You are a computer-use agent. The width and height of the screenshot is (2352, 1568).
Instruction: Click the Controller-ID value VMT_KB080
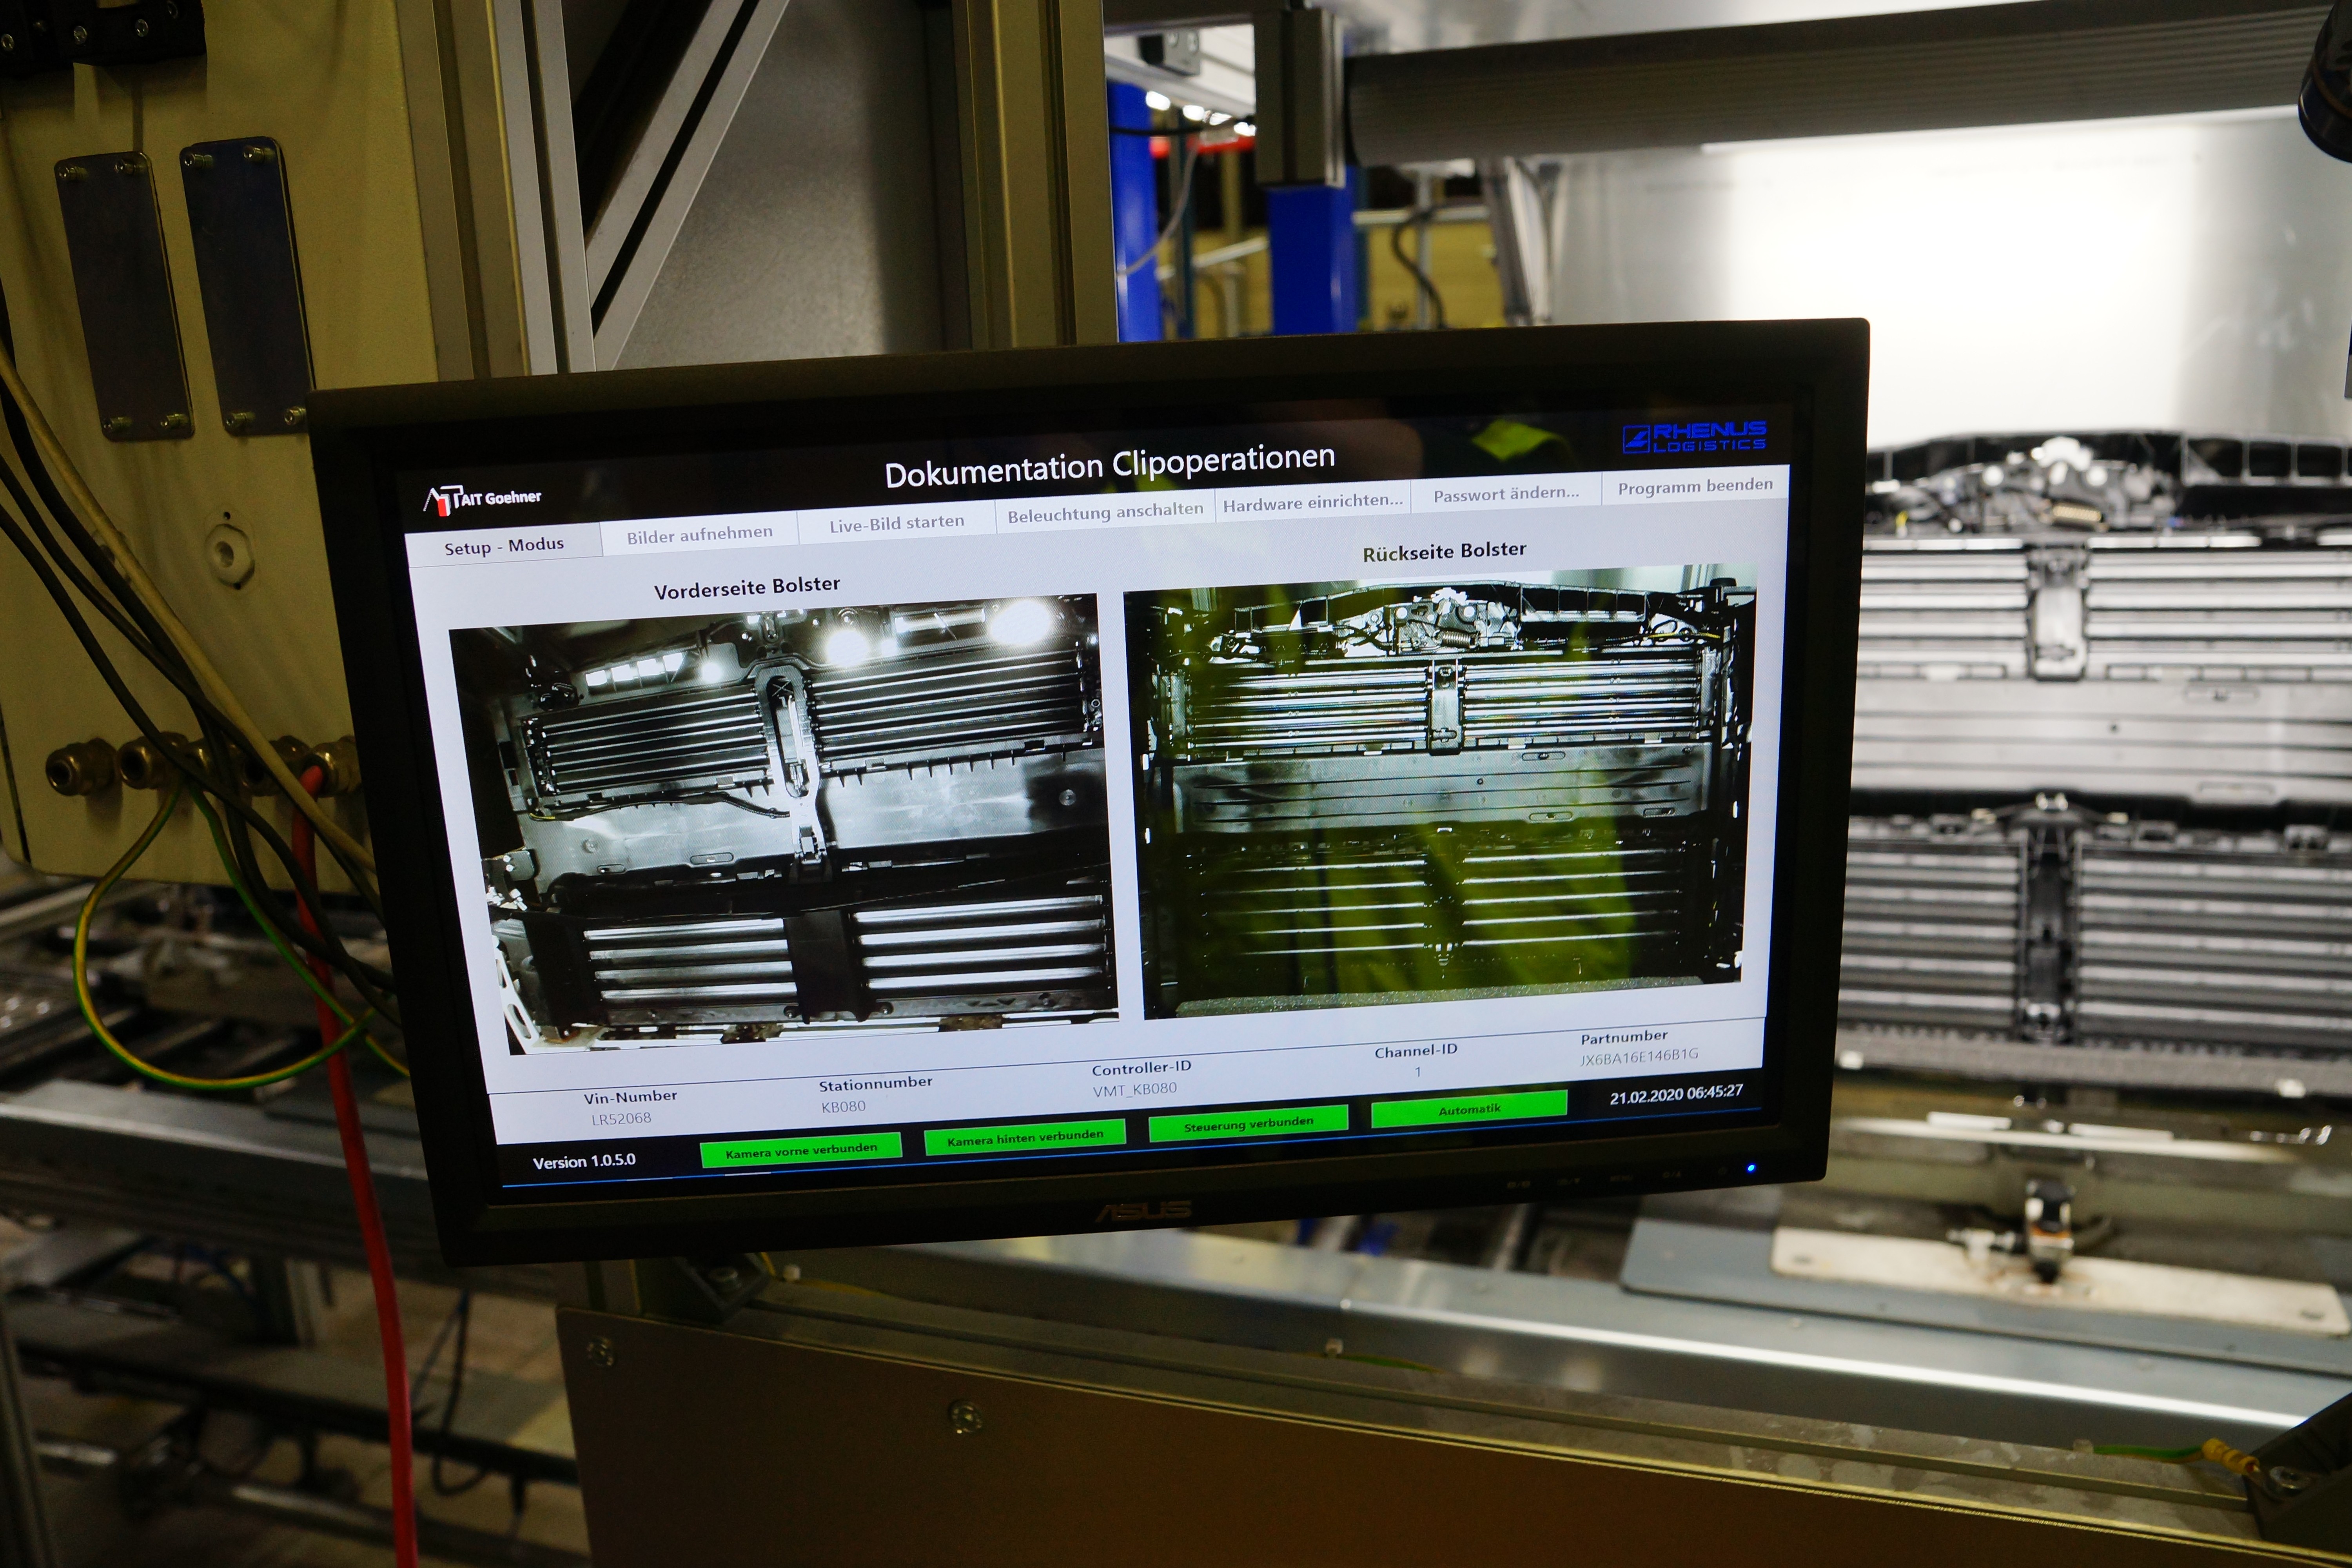(1134, 1089)
